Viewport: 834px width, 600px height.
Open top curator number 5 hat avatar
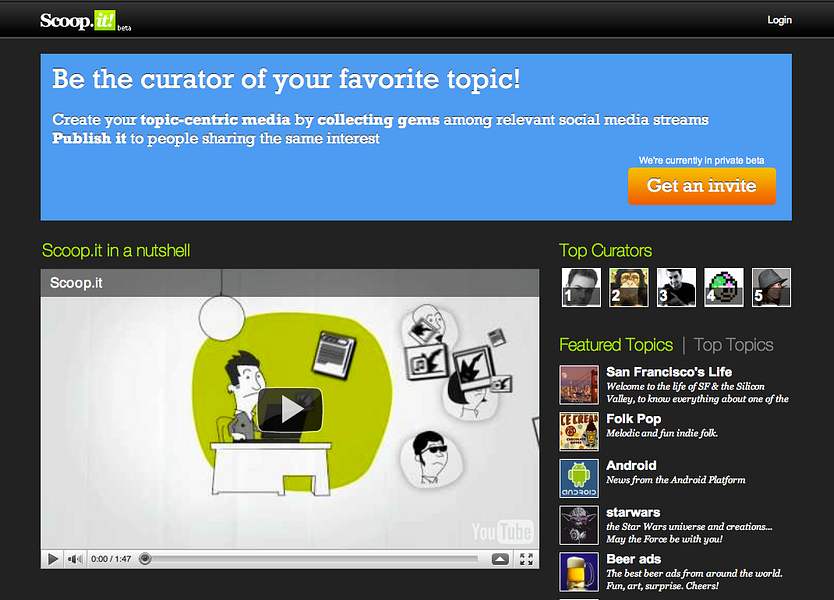coord(771,287)
